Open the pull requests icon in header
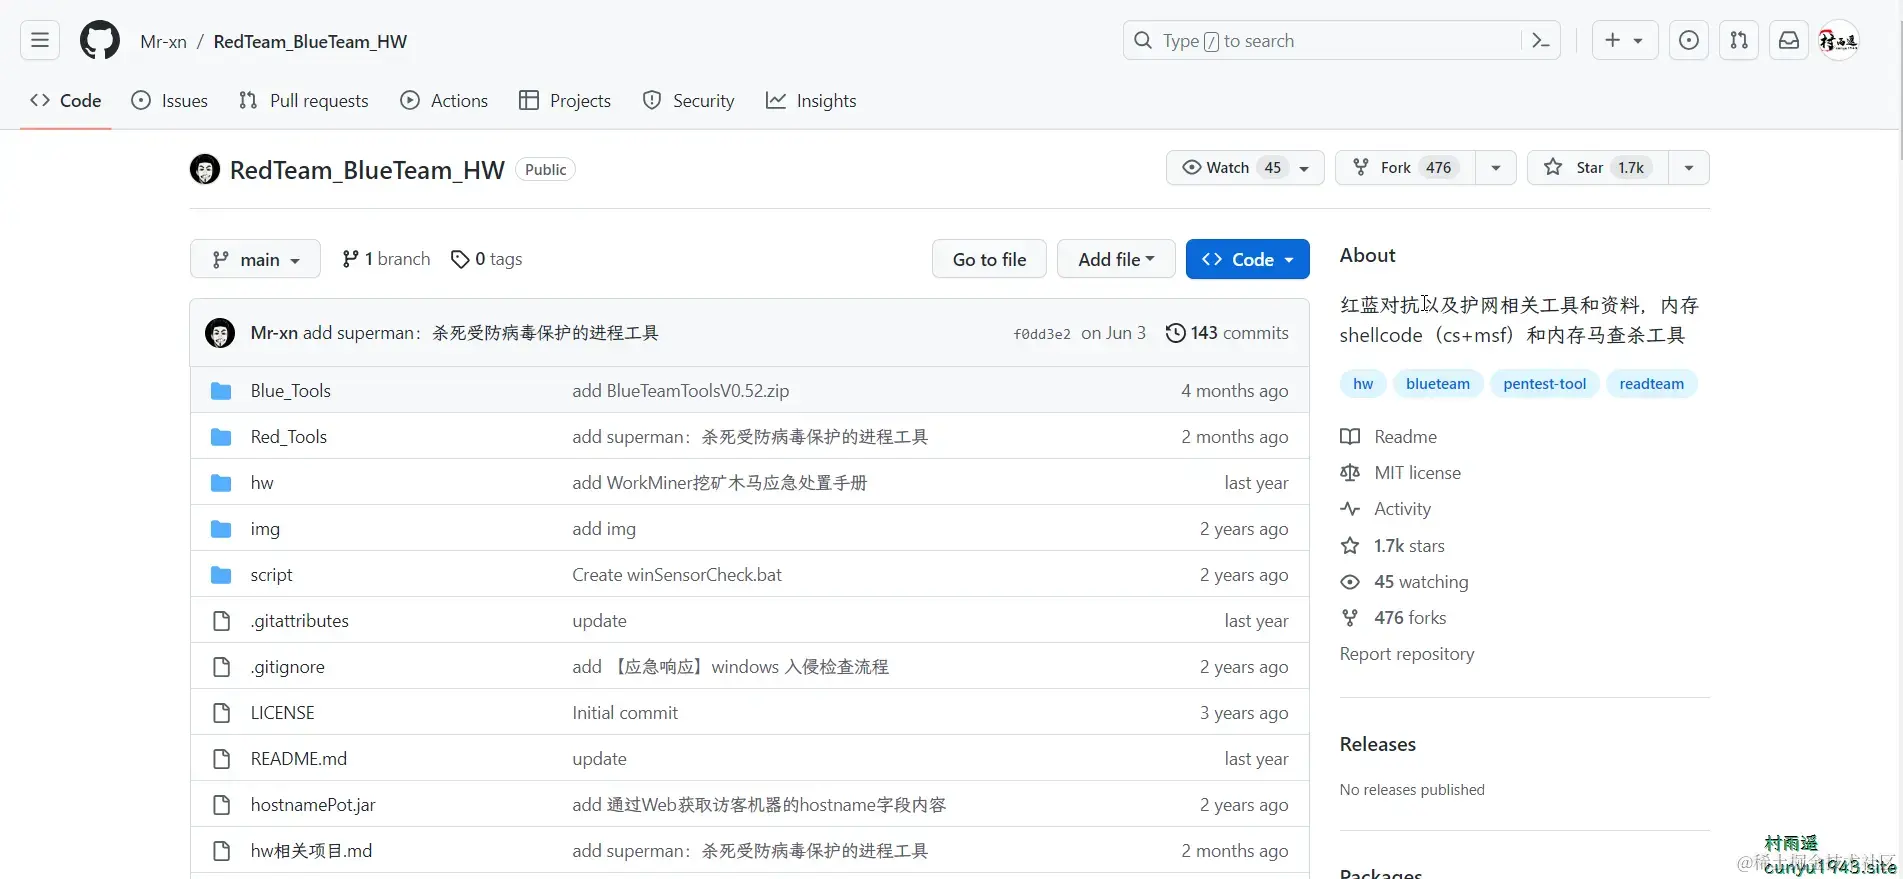 pyautogui.click(x=1739, y=41)
